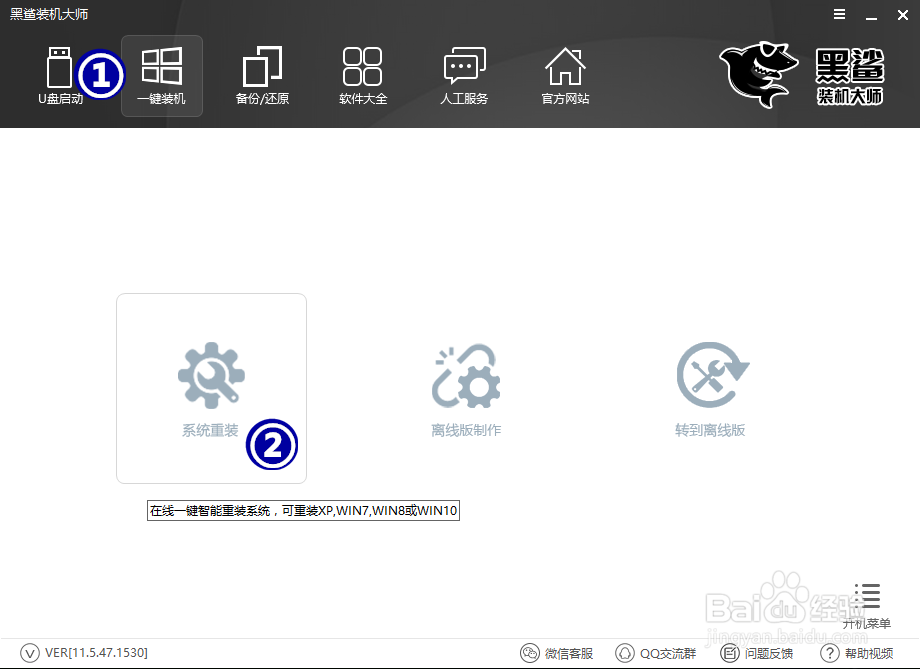This screenshot has width=920, height=669.
Task: Click the version update arrow icon
Action: pyautogui.click(x=30, y=652)
